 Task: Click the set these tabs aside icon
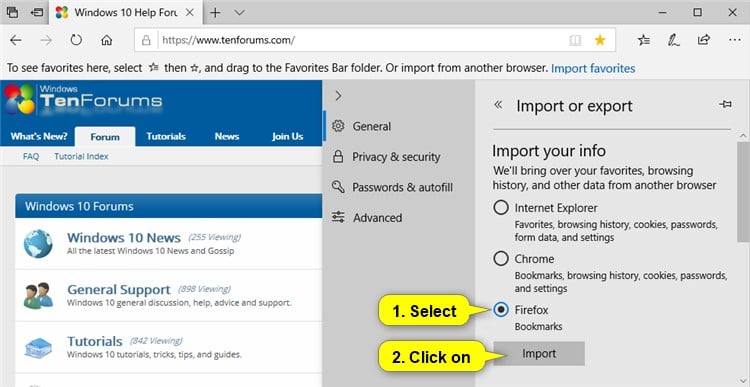36,12
